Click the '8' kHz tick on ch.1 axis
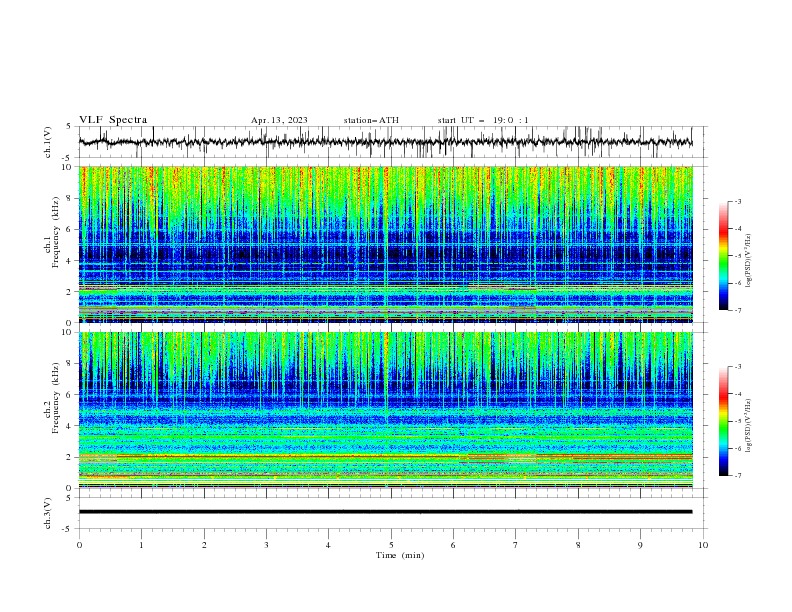792x612 pixels. (x=70, y=198)
